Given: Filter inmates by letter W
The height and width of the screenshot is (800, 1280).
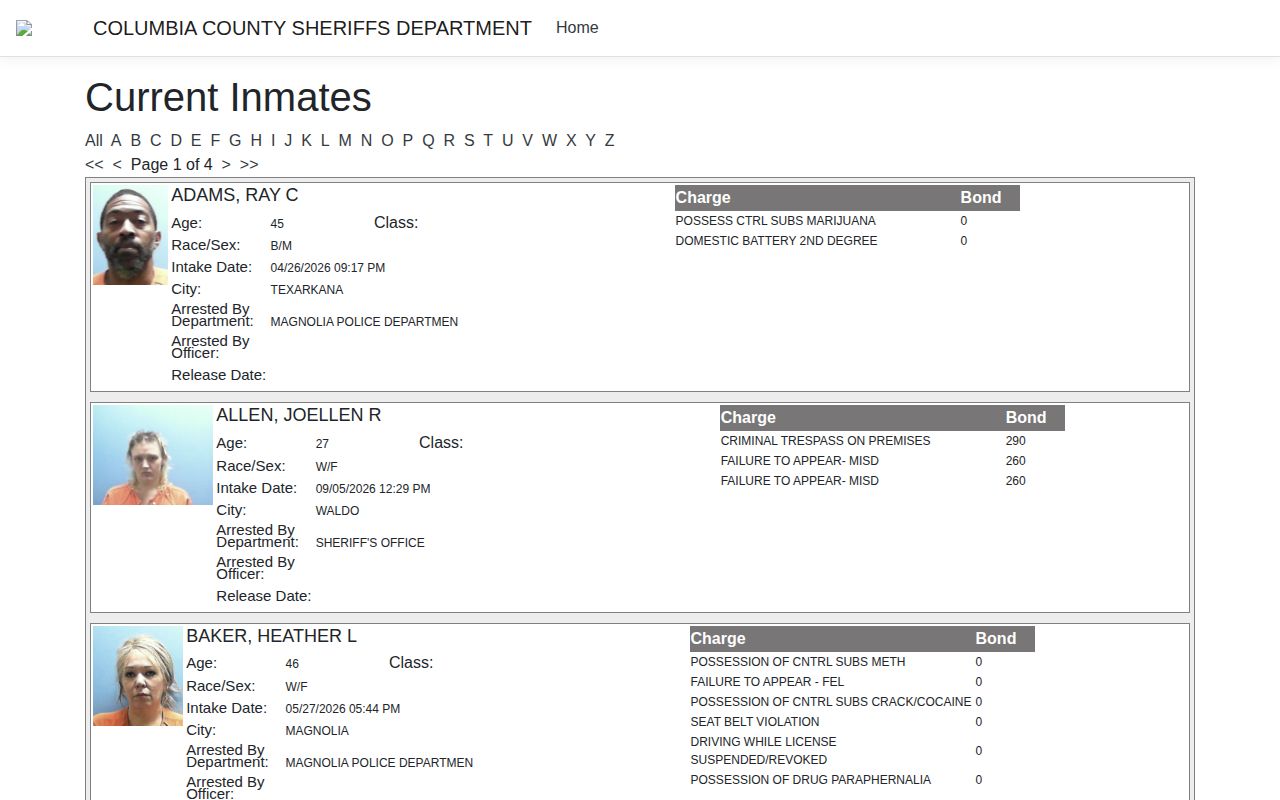Looking at the screenshot, I should pyautogui.click(x=549, y=140).
